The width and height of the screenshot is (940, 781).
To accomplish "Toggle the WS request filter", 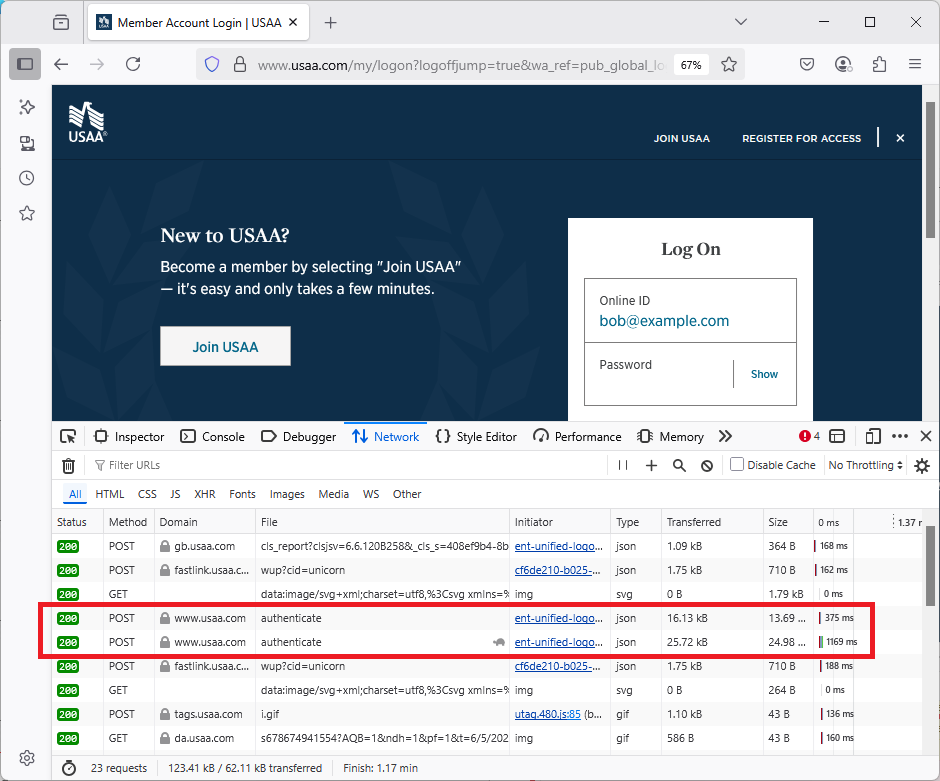I will point(371,494).
